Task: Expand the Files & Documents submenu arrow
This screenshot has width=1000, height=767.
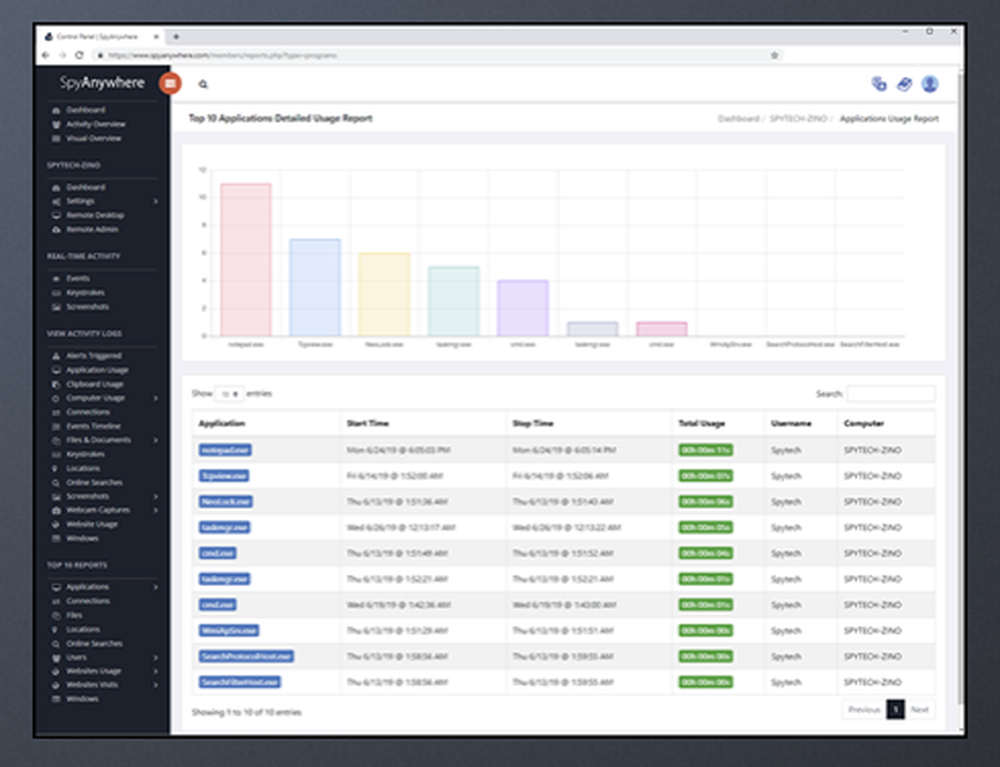Action: (x=155, y=441)
